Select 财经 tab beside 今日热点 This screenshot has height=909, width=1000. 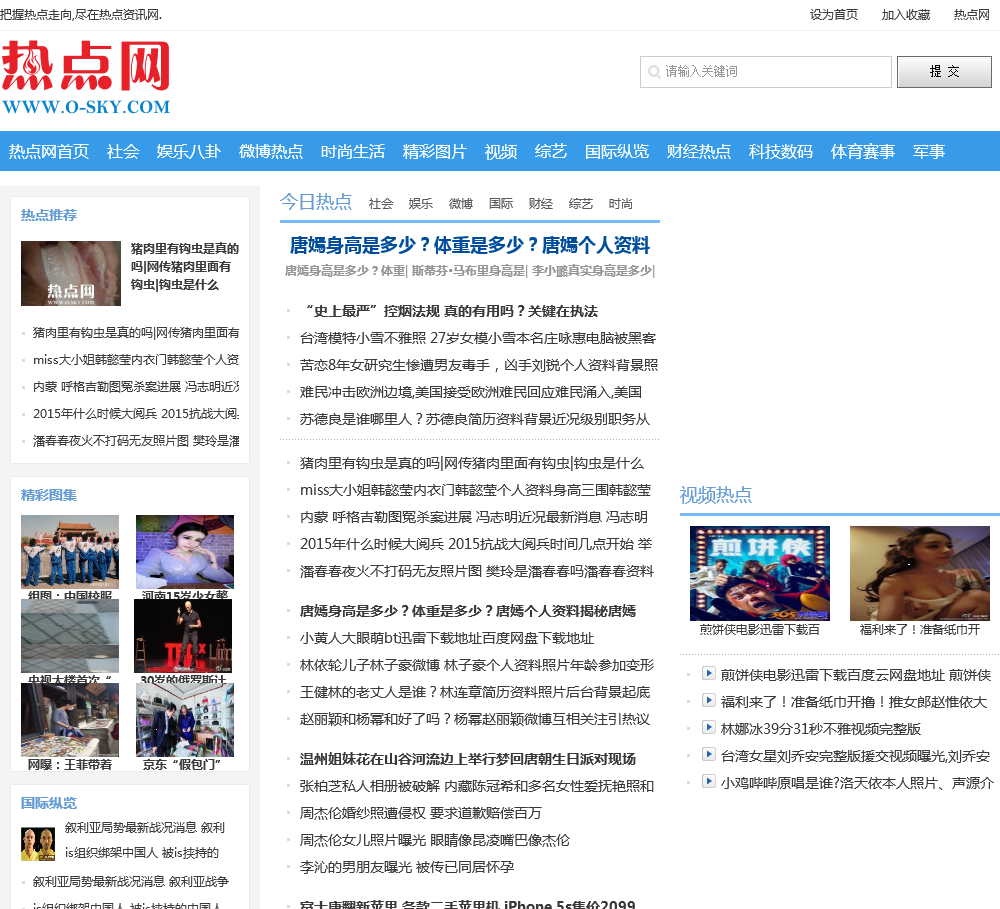click(541, 203)
